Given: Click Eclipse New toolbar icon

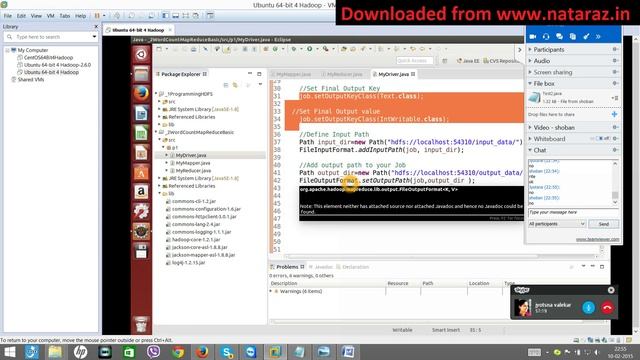Looking at the screenshot, I should pos(159,49).
